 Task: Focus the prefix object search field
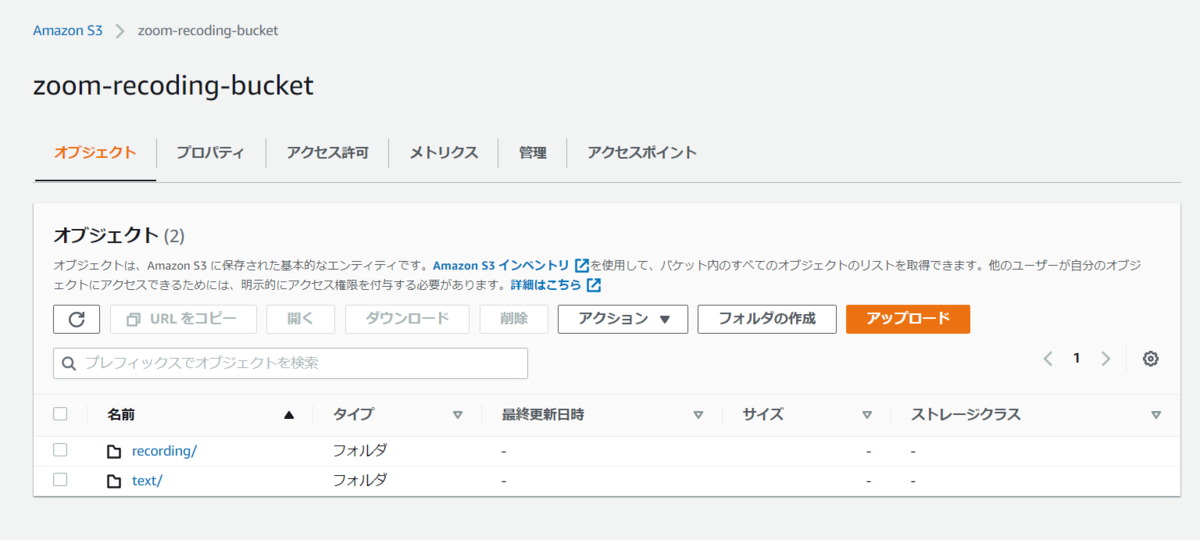(290, 363)
